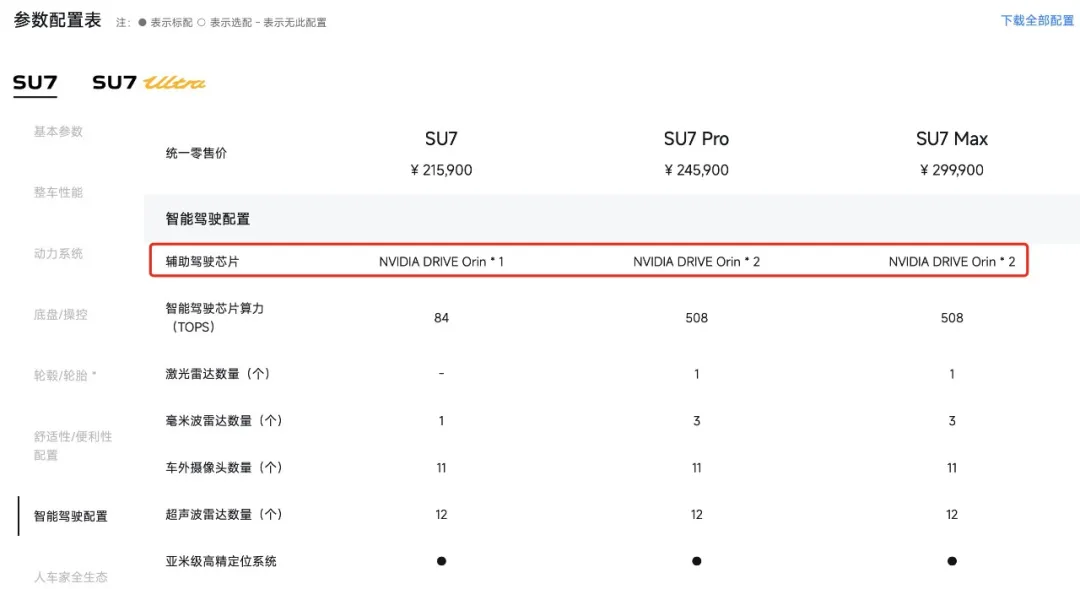The width and height of the screenshot is (1080, 589).
Task: Click the 亚米级高精定位系统 dot for SU7 Max
Action: pos(952,561)
